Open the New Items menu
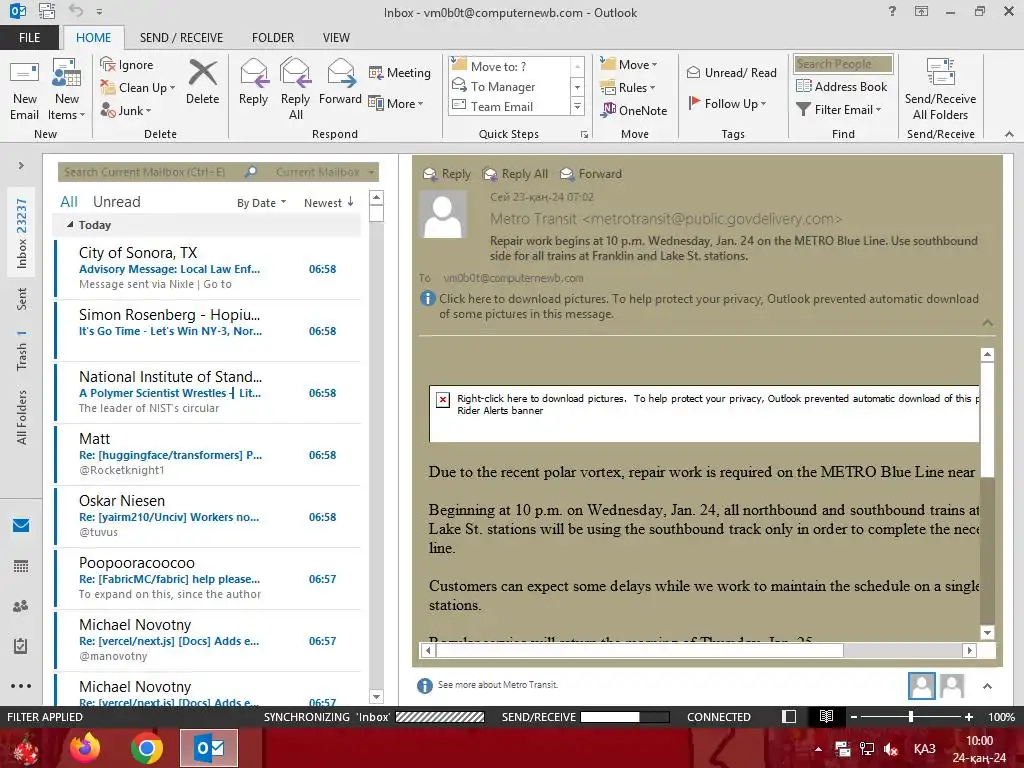1024x768 pixels. point(67,90)
